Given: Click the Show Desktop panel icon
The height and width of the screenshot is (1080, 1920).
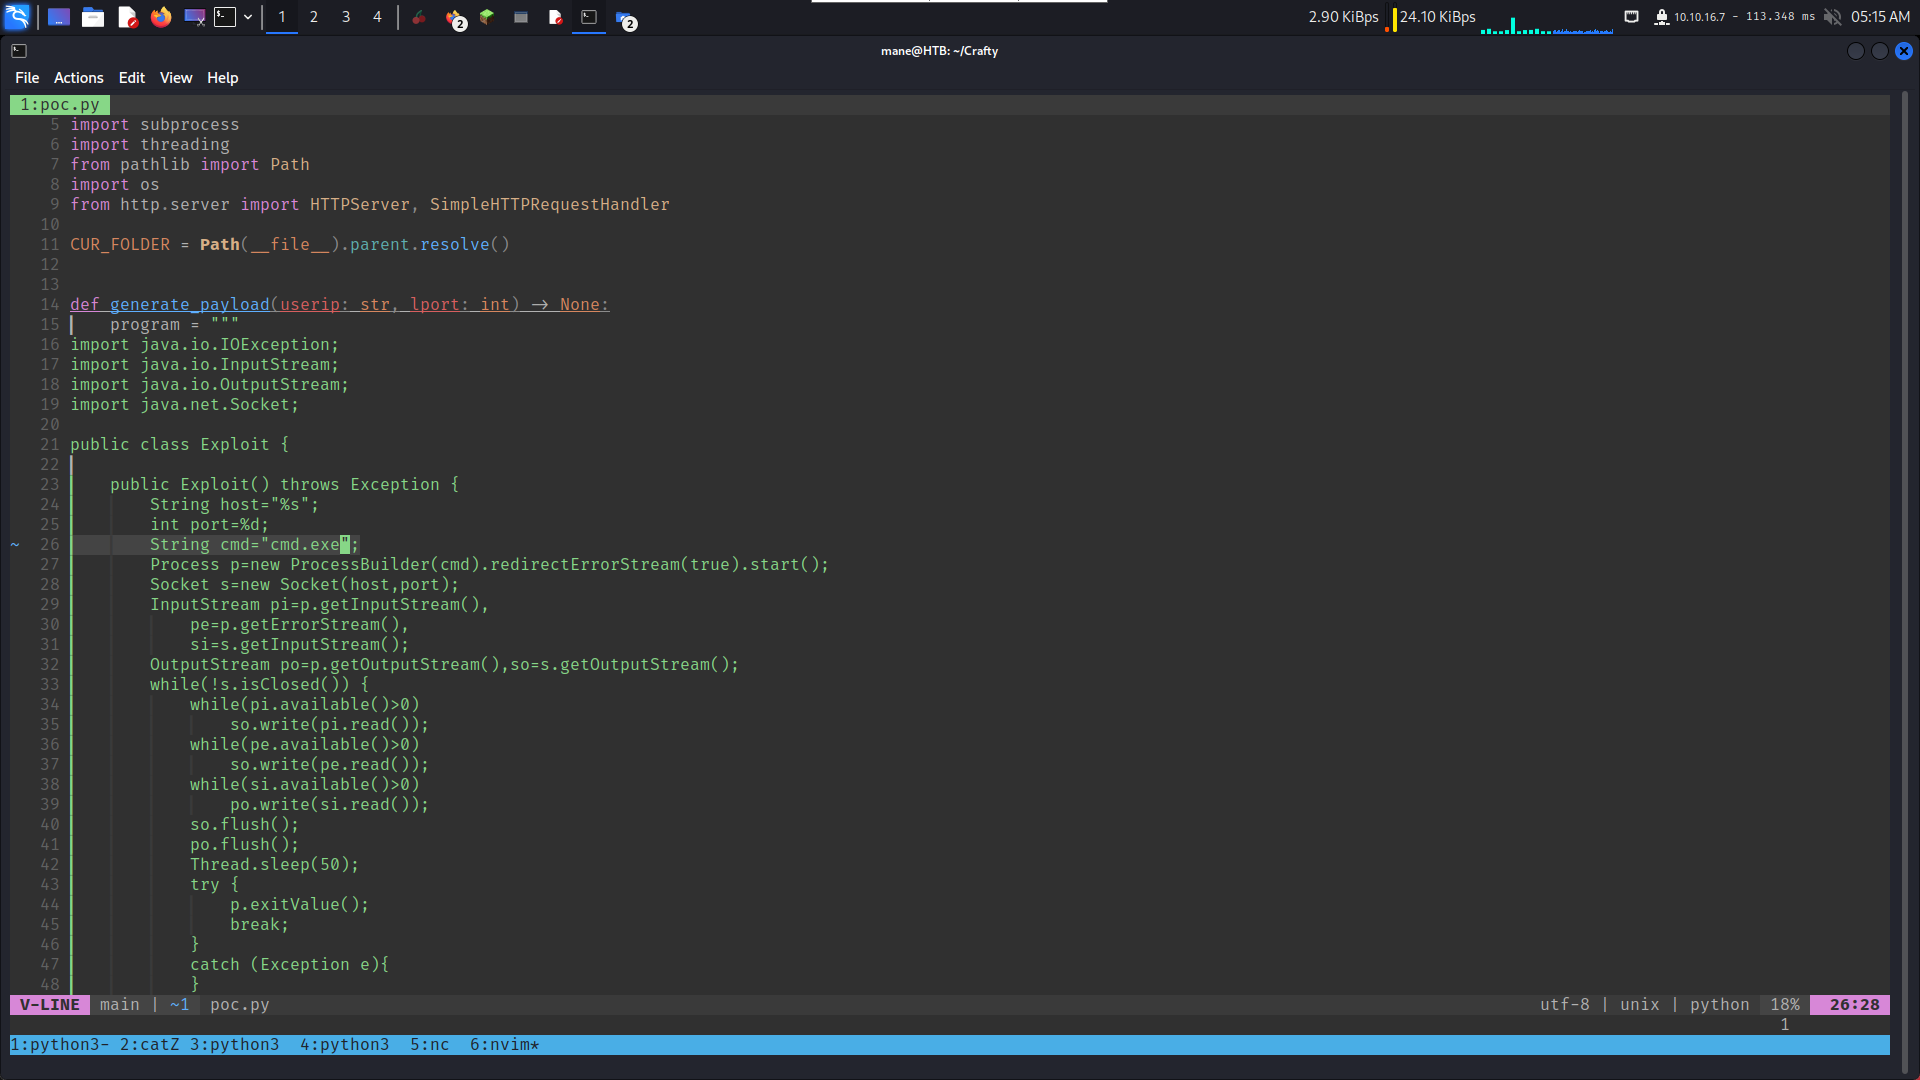Looking at the screenshot, I should pos(59,17).
